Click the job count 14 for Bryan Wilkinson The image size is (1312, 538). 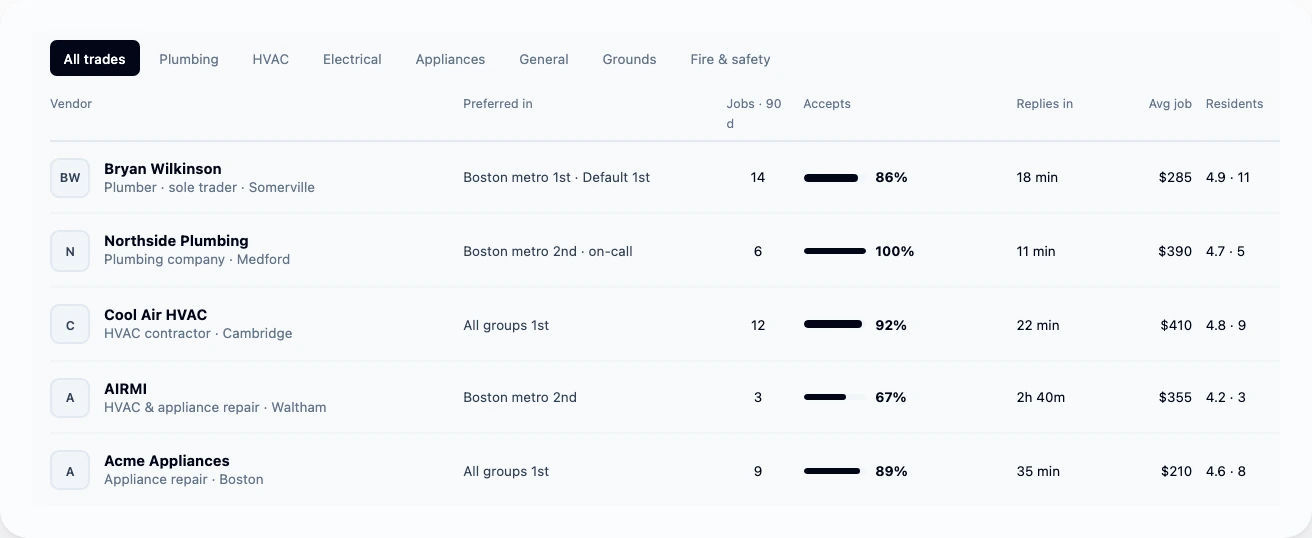[x=758, y=178]
